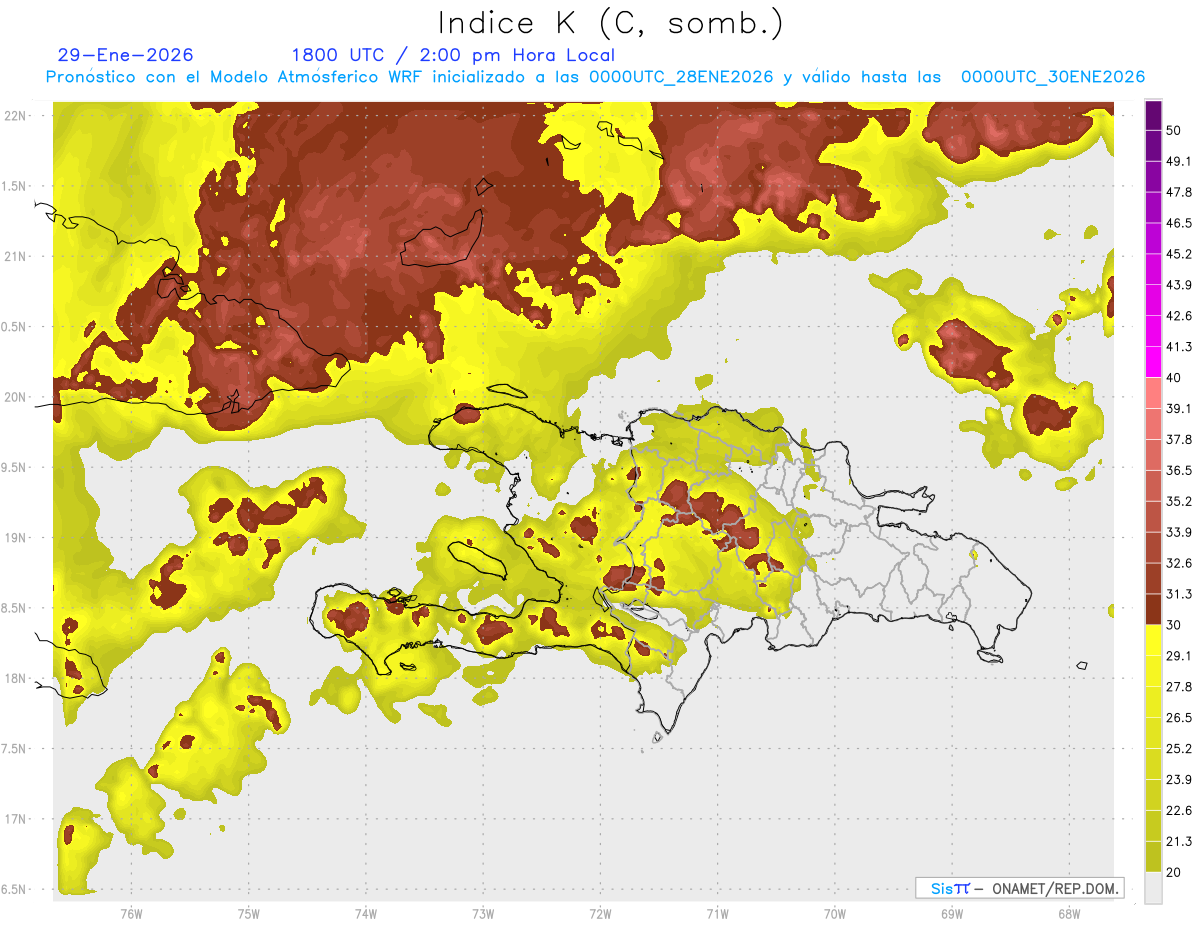Click the "27.8" color bar value

click(1179, 687)
